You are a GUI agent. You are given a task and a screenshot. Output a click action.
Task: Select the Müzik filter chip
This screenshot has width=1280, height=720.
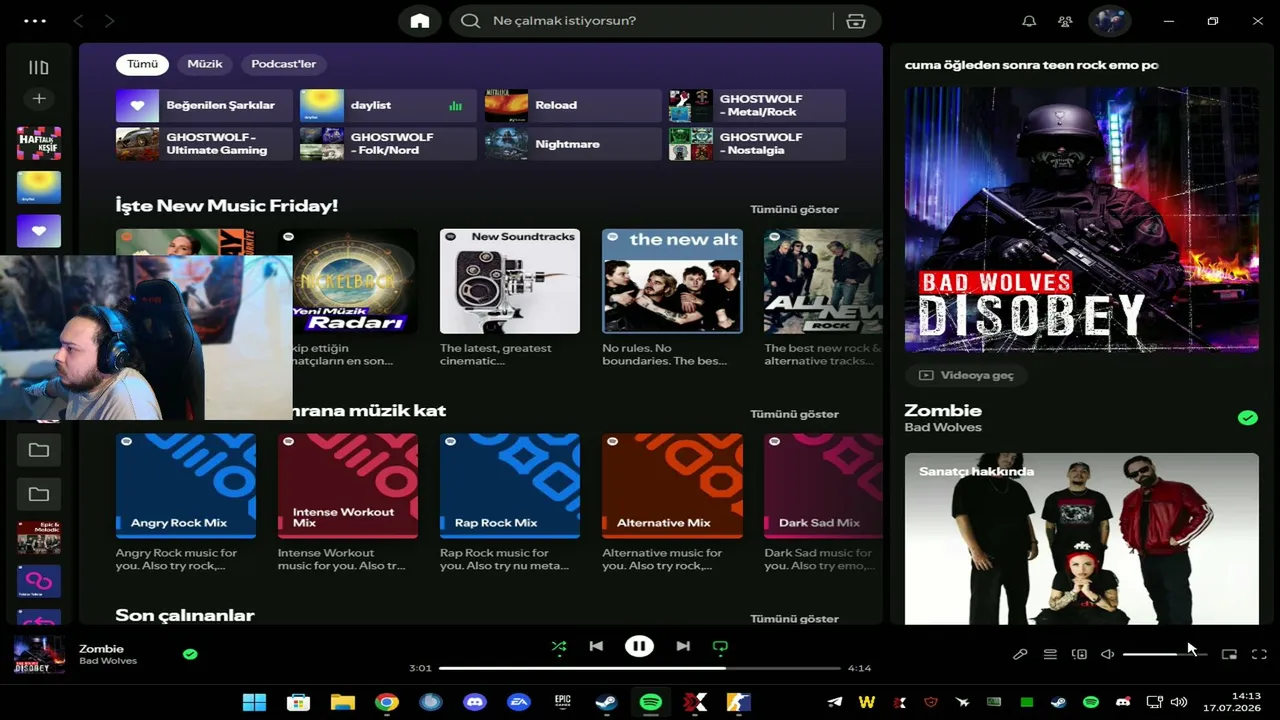pyautogui.click(x=205, y=64)
